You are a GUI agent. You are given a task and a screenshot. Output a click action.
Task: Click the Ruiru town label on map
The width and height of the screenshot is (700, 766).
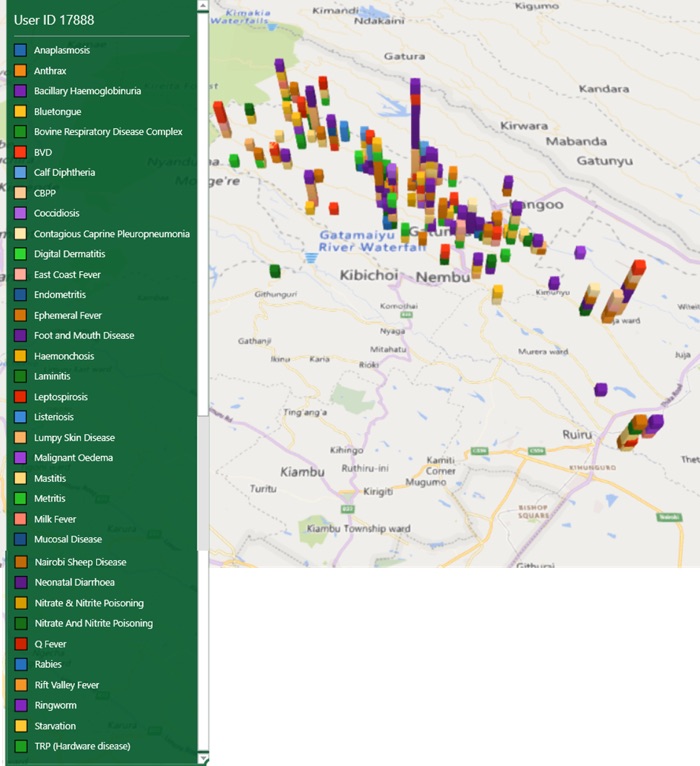point(577,434)
